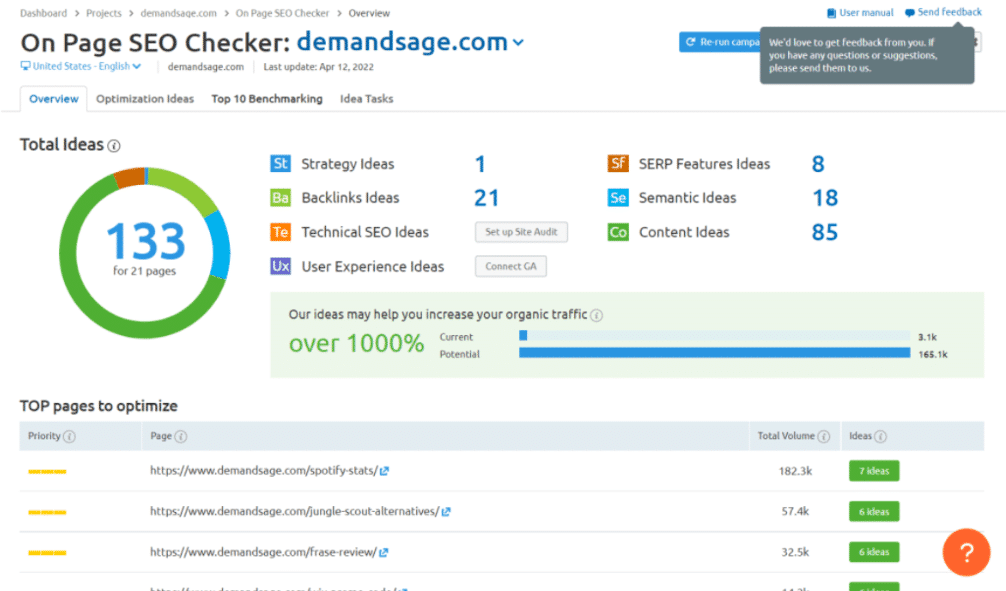Open 6 ideas for jungle-scout-alternatives page
Image resolution: width=1006 pixels, height=591 pixels.
point(874,511)
